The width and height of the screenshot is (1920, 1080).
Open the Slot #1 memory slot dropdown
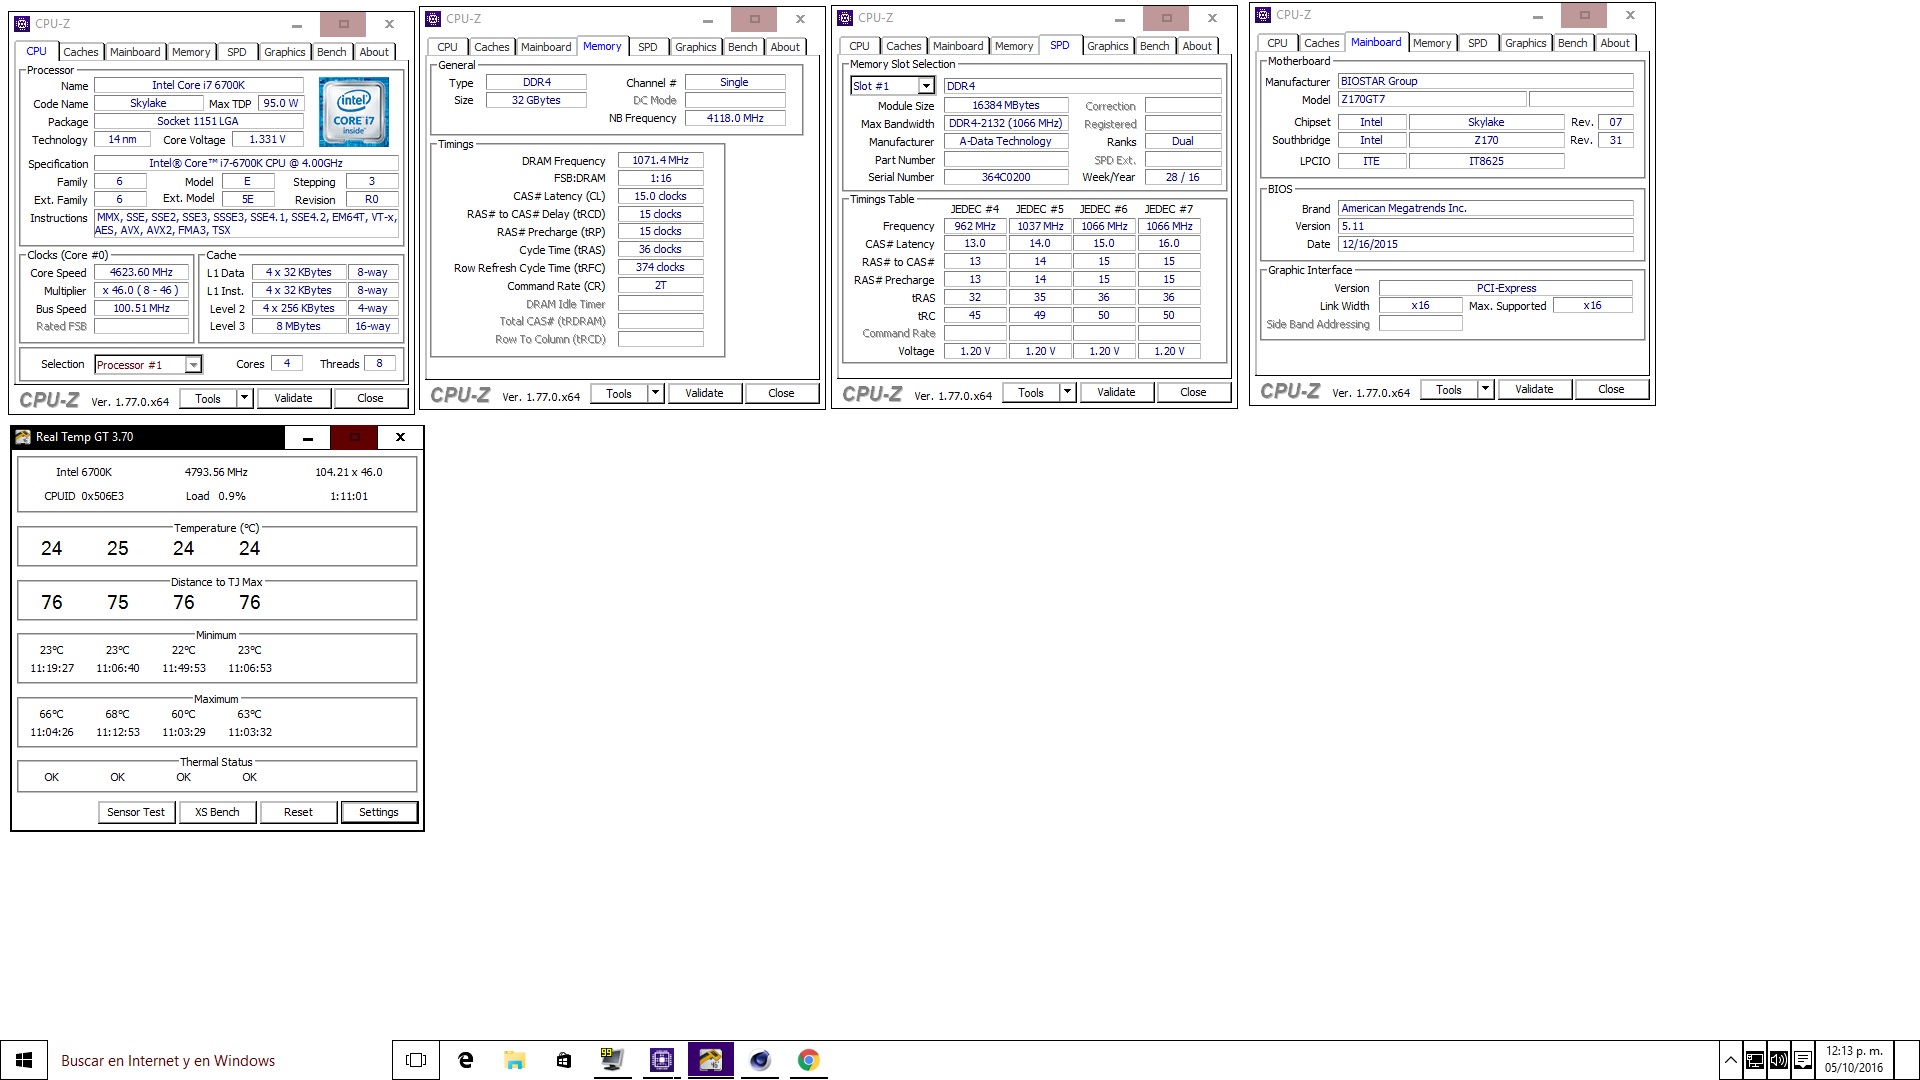(926, 86)
